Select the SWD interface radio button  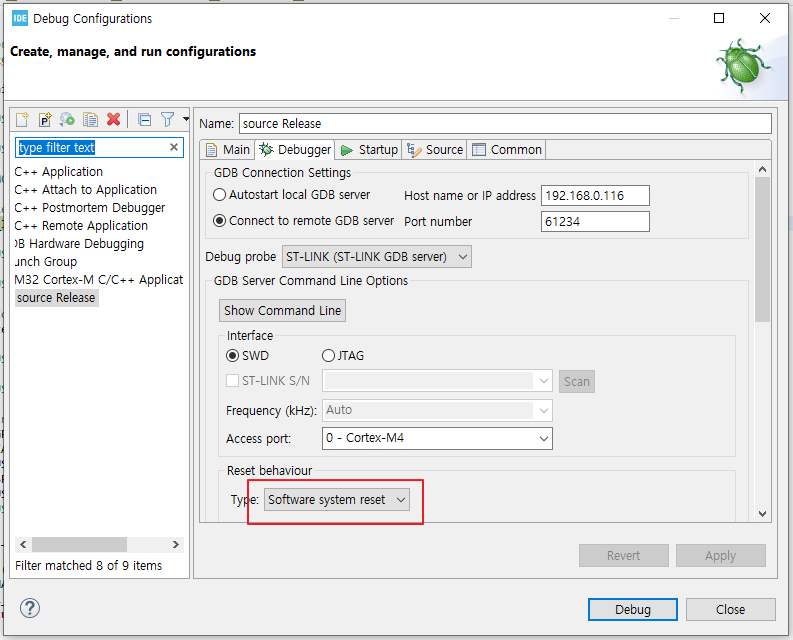(x=233, y=356)
